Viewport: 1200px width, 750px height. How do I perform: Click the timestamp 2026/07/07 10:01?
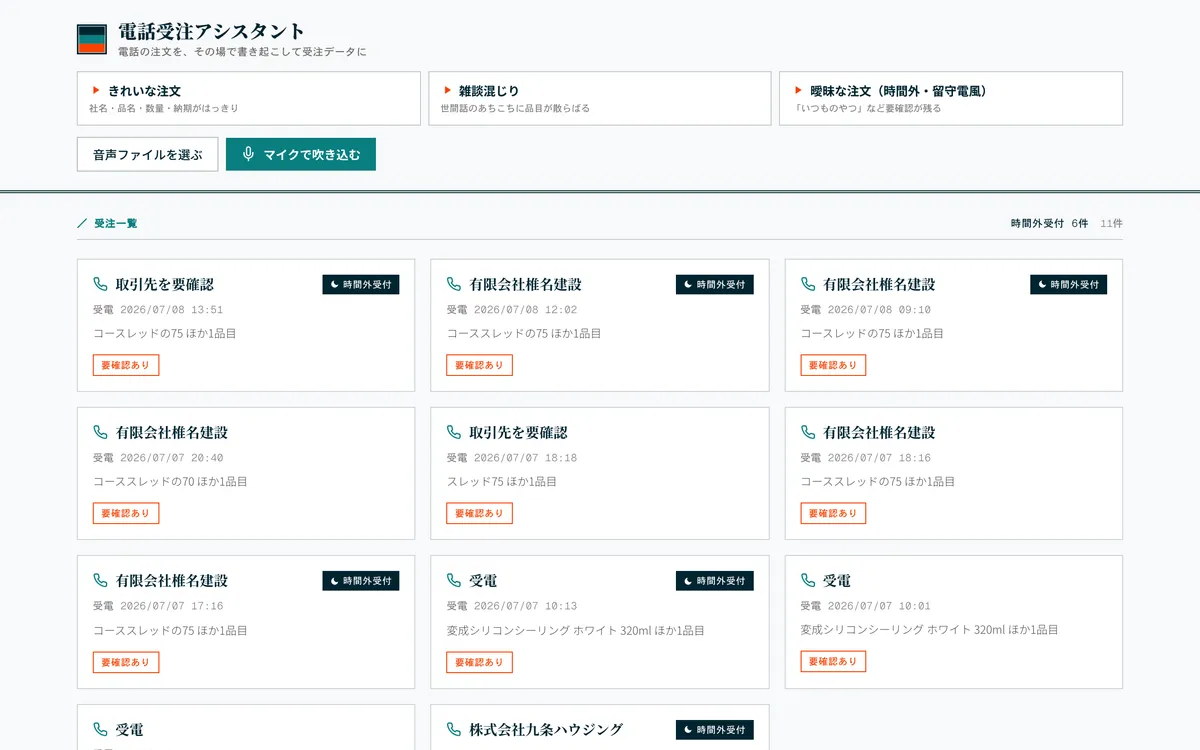pyautogui.click(x=879, y=606)
